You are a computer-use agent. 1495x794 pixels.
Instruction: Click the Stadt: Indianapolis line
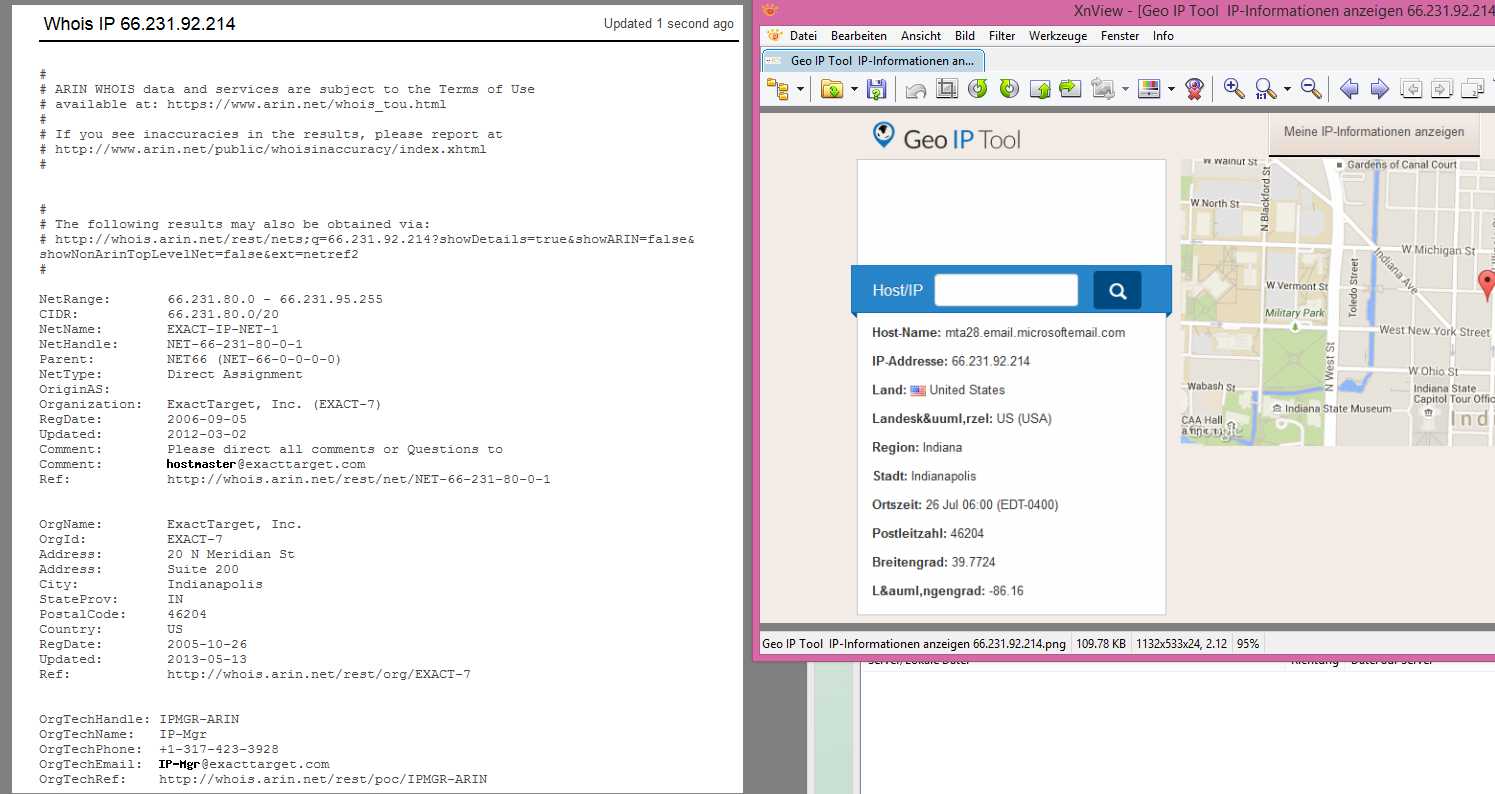point(924,476)
